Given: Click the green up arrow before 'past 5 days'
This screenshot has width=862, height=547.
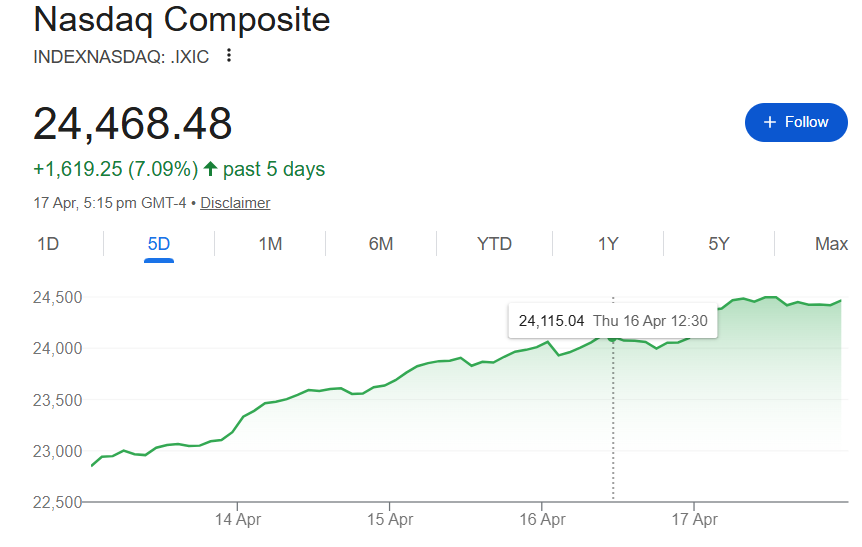Looking at the screenshot, I should [x=210, y=169].
